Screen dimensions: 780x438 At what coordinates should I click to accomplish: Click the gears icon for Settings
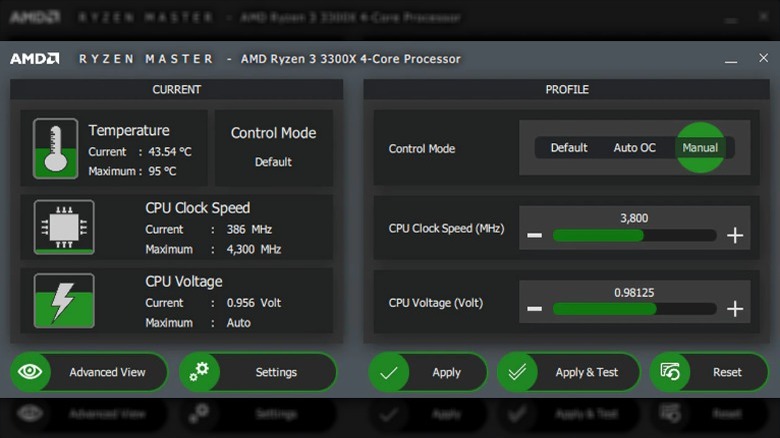coord(200,372)
